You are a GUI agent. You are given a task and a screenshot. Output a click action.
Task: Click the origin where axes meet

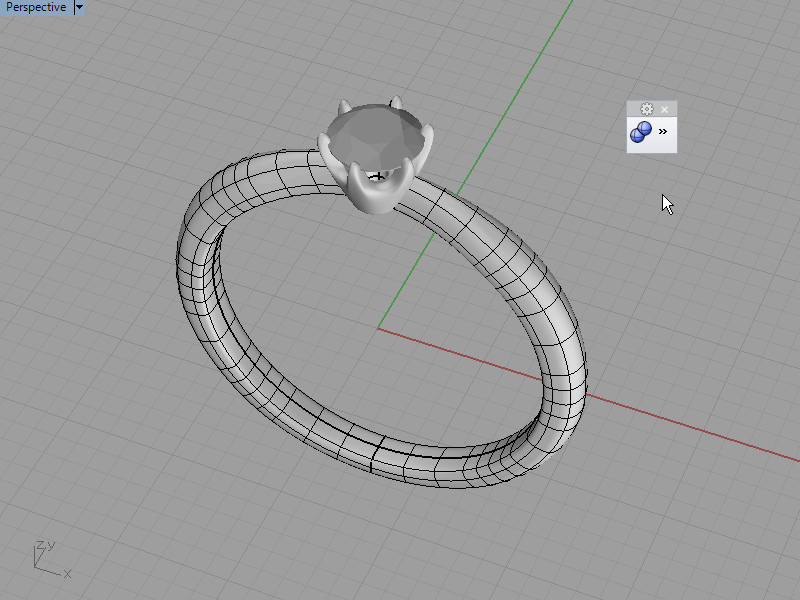point(379,327)
